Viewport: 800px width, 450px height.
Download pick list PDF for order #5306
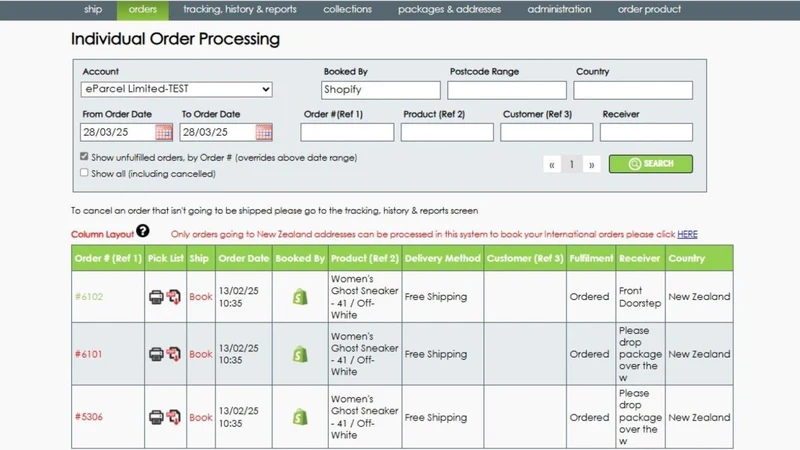(x=173, y=417)
